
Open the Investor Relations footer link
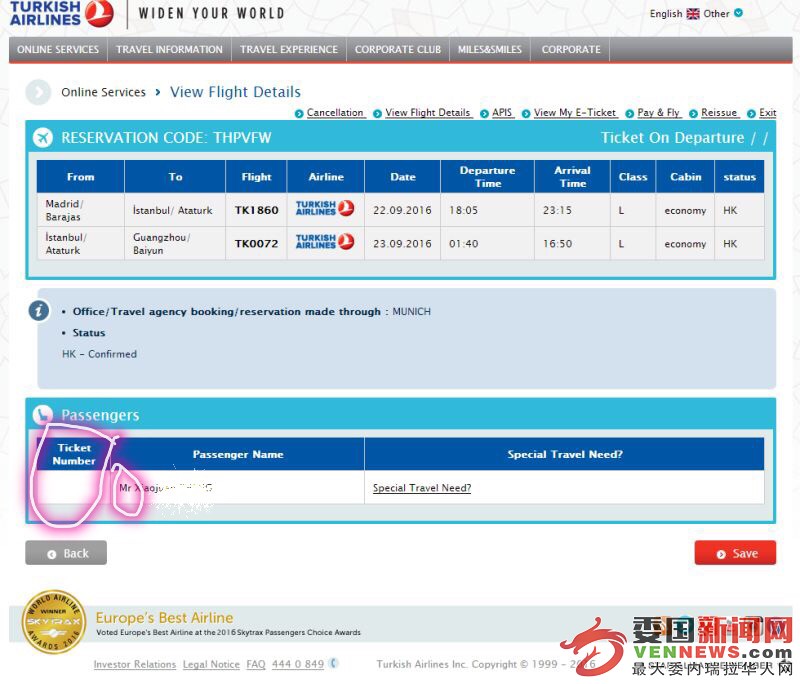point(135,664)
